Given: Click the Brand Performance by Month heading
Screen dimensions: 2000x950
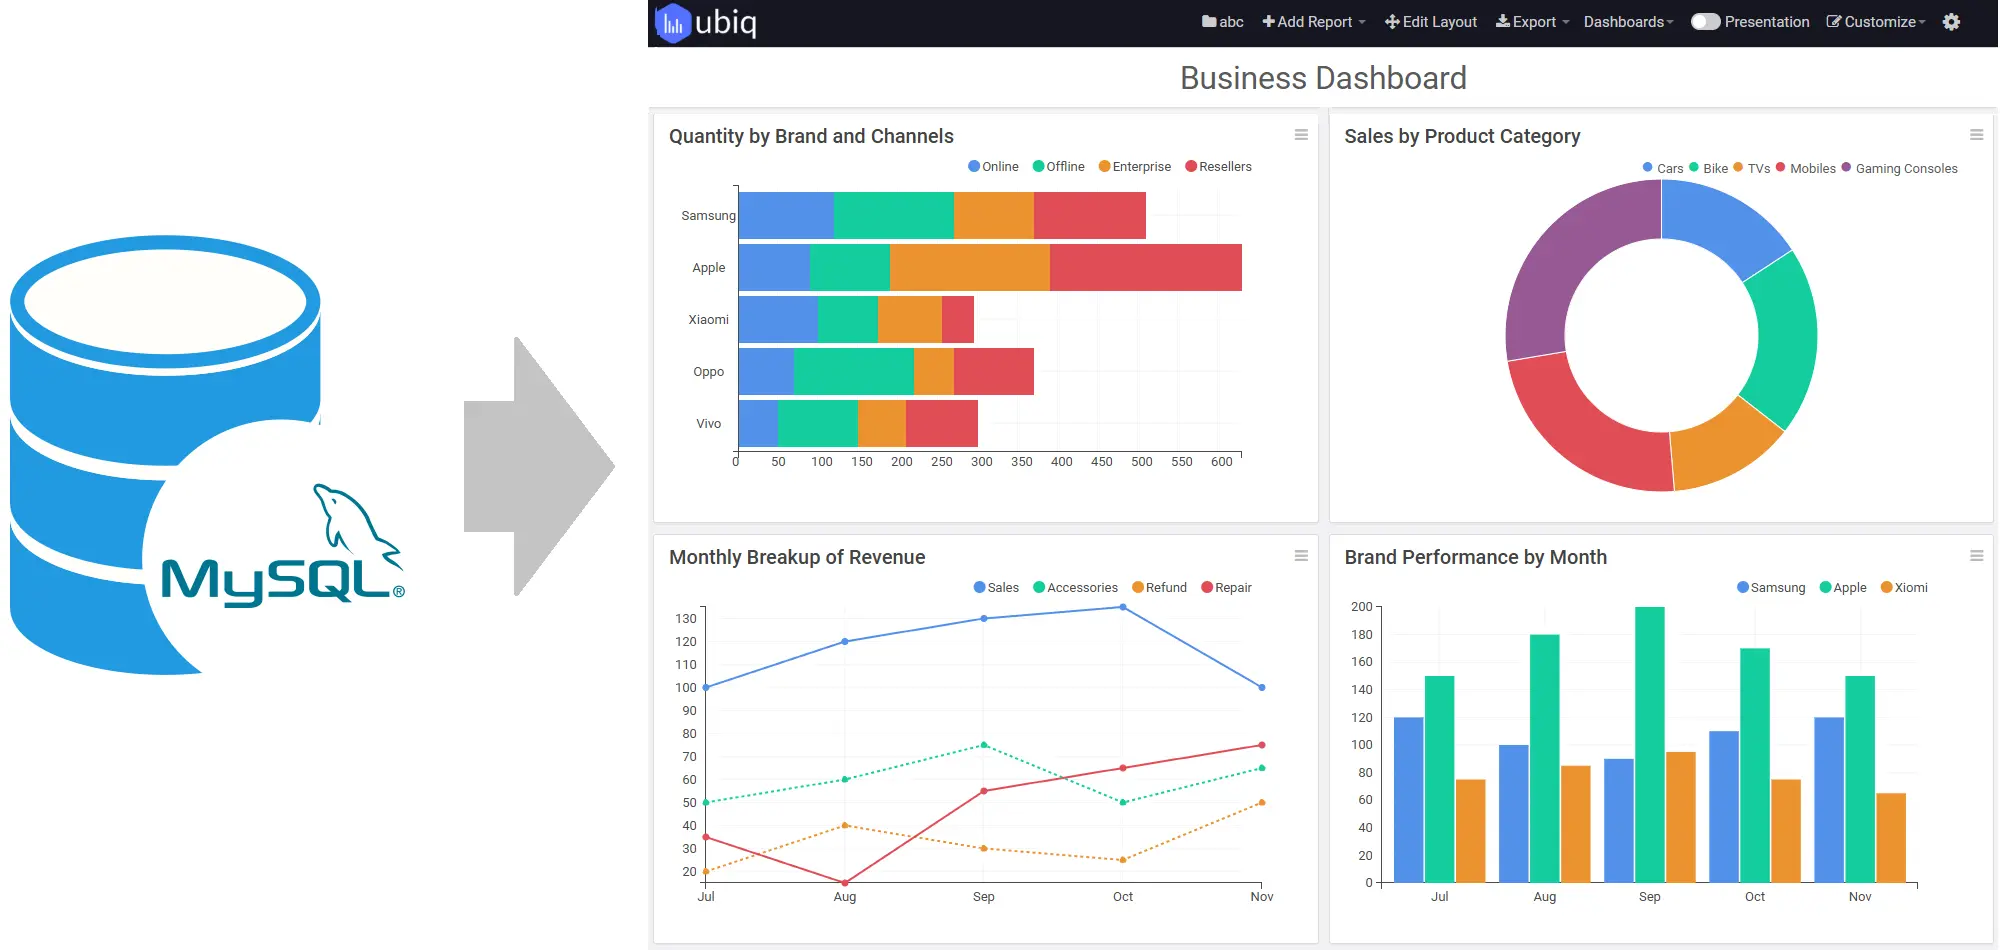Looking at the screenshot, I should point(1475,557).
